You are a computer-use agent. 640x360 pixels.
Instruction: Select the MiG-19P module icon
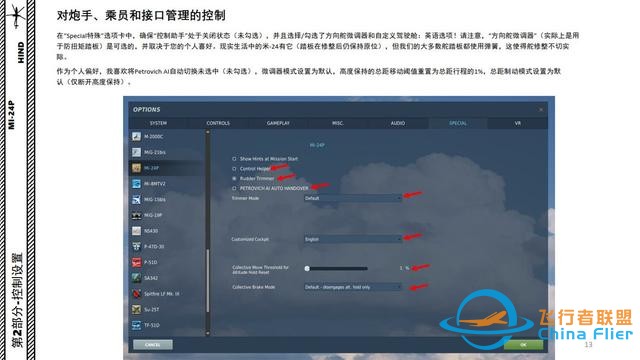[136, 215]
